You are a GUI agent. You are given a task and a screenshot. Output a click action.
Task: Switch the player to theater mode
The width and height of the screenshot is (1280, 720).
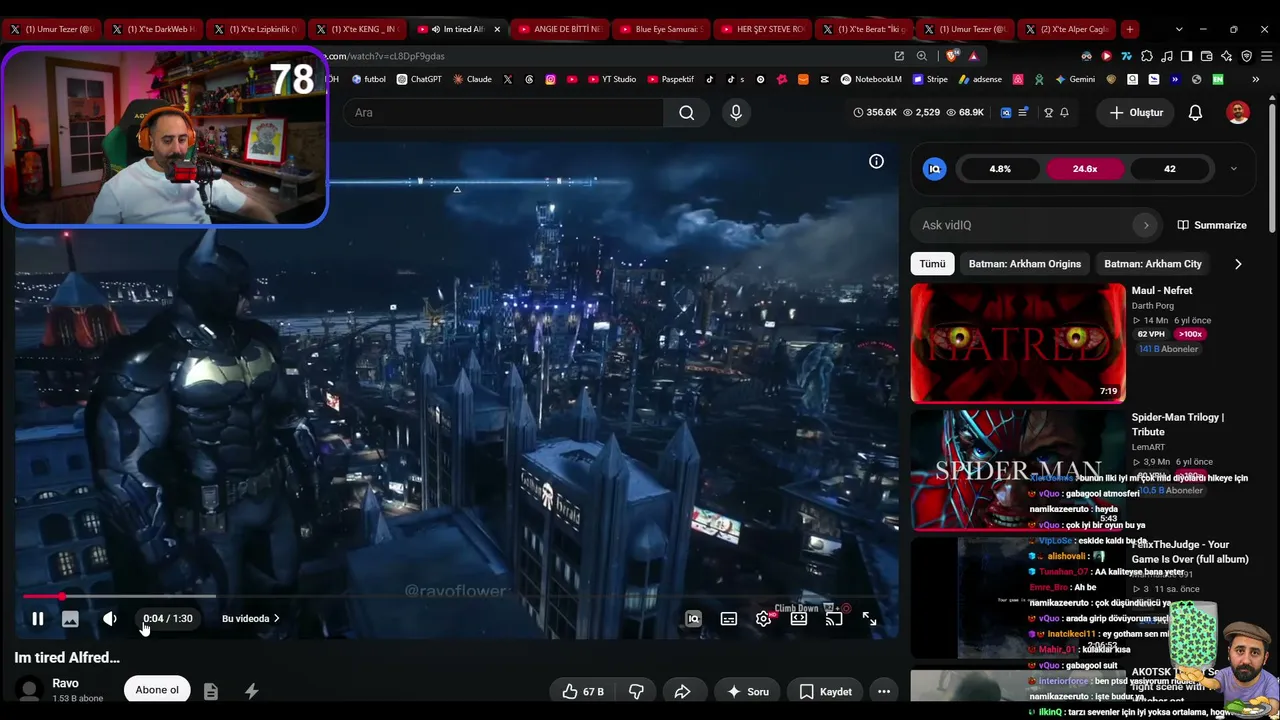click(799, 619)
